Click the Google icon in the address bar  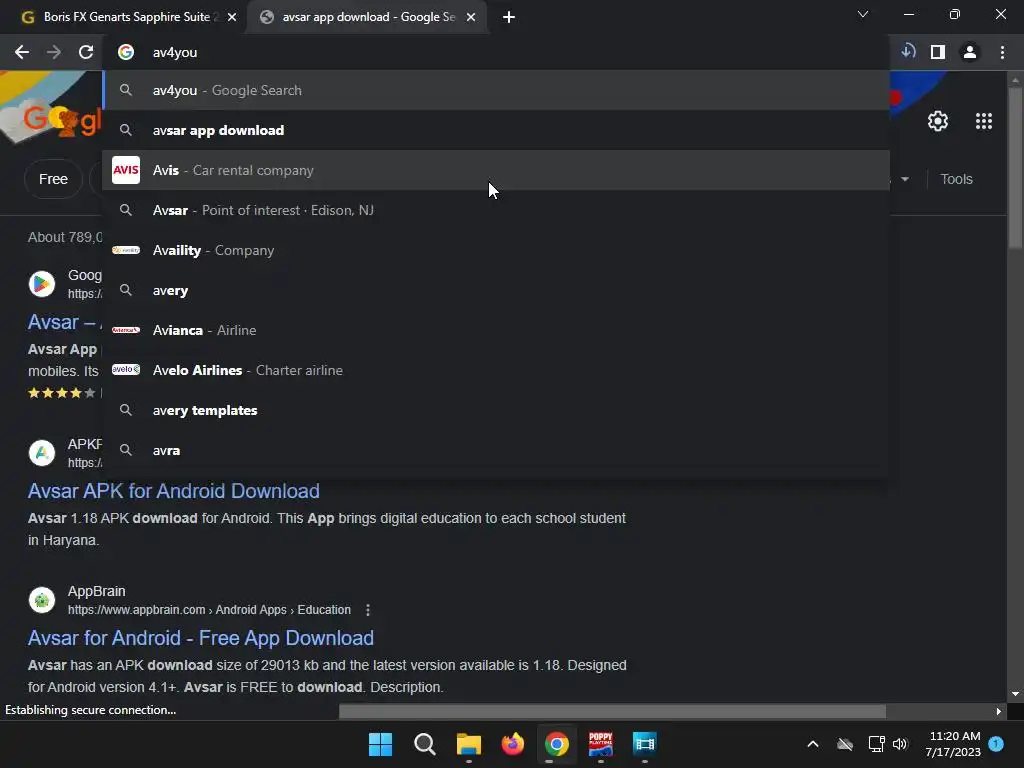coord(126,52)
